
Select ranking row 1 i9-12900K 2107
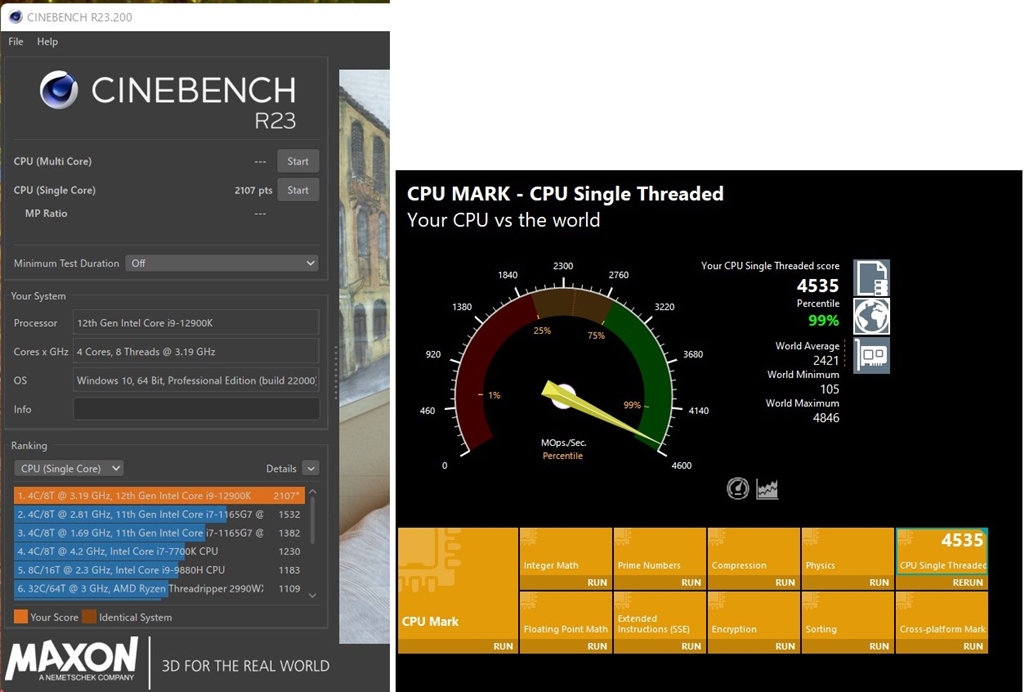pyautogui.click(x=159, y=495)
